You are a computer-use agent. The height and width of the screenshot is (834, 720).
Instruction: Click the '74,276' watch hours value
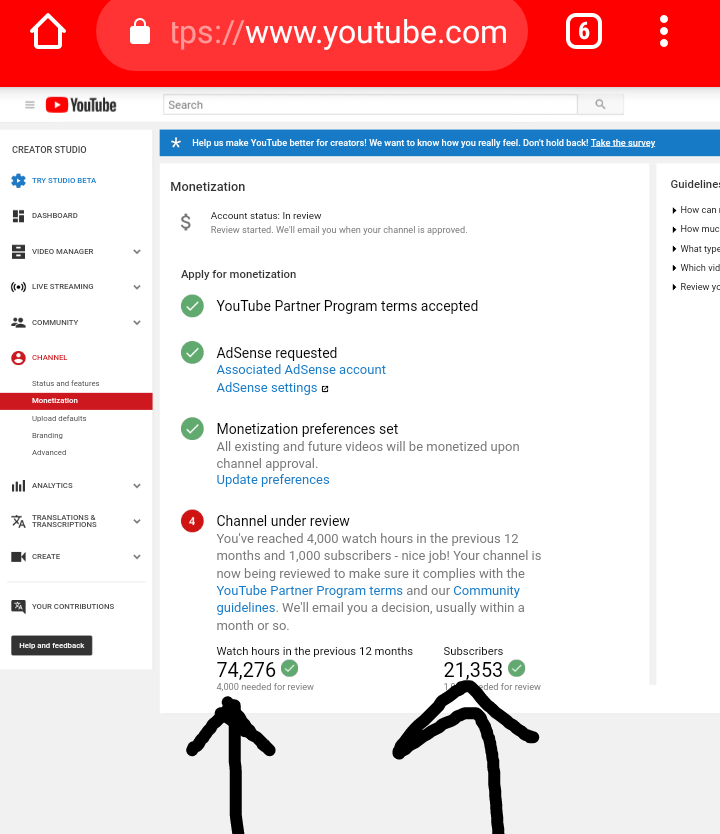[246, 670]
